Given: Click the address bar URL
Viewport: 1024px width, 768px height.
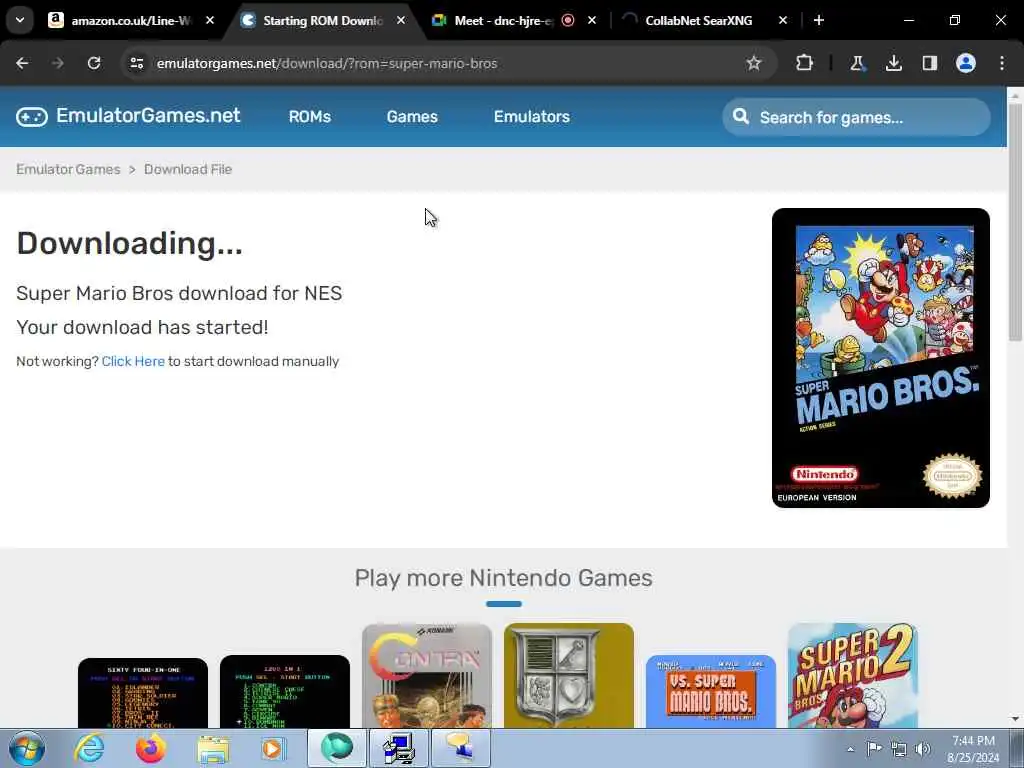Looking at the screenshot, I should pos(327,63).
